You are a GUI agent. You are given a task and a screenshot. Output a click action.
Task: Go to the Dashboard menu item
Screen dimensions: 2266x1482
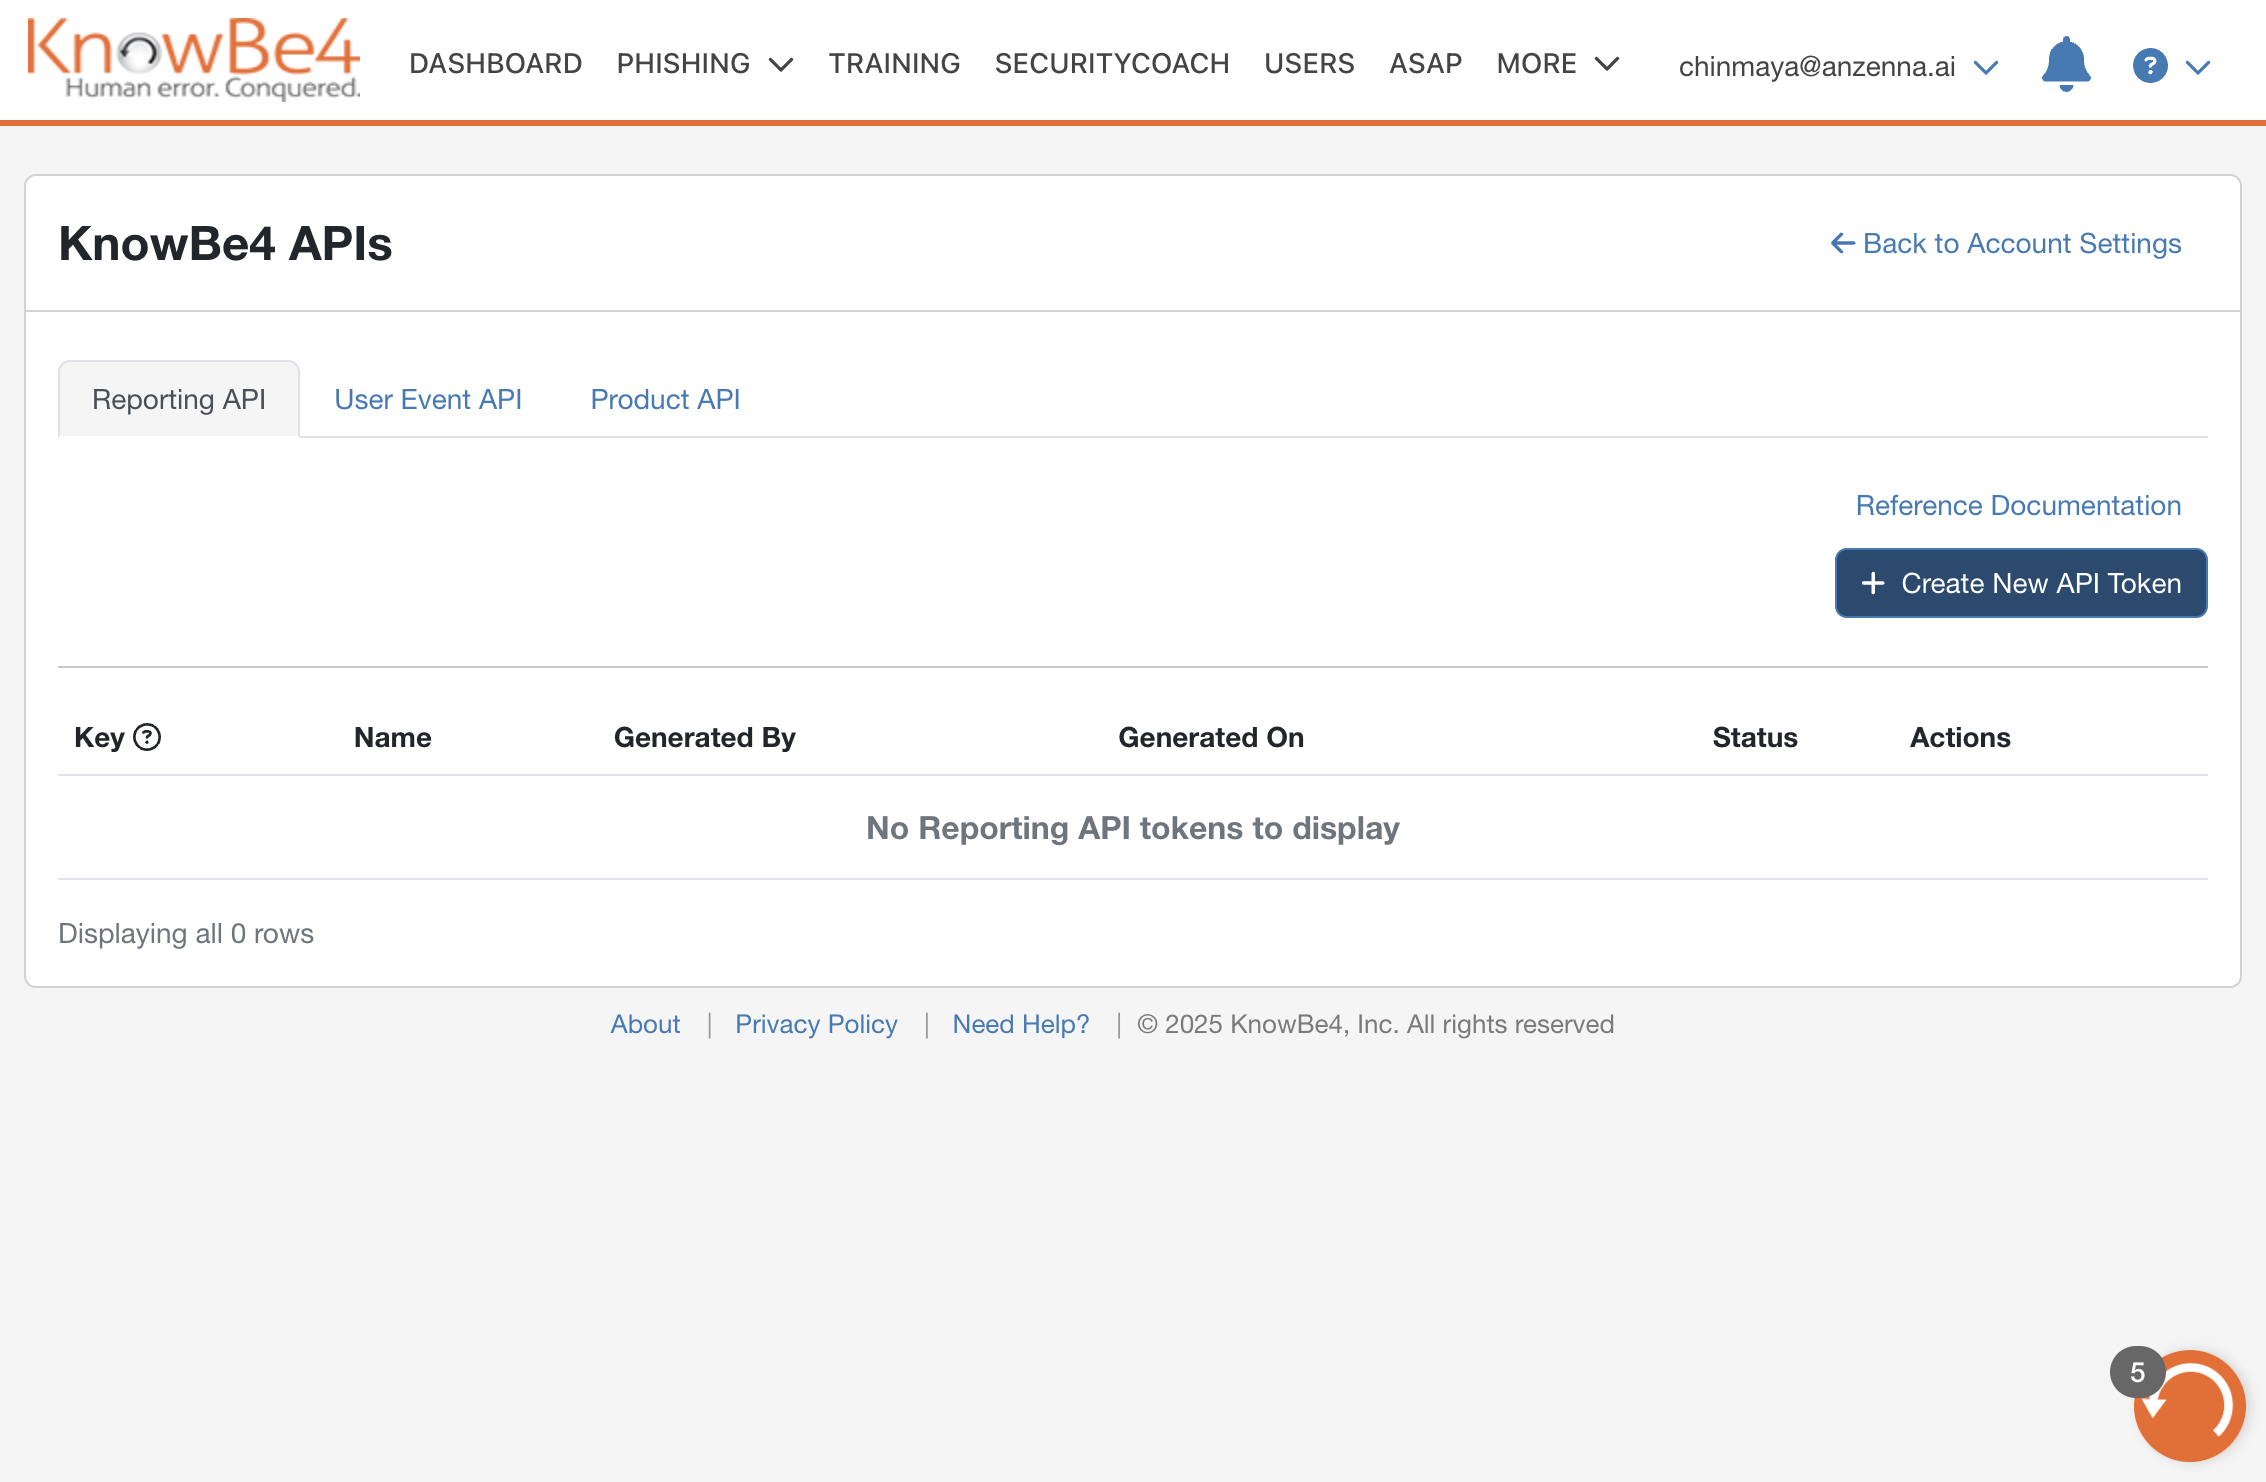pyautogui.click(x=495, y=64)
